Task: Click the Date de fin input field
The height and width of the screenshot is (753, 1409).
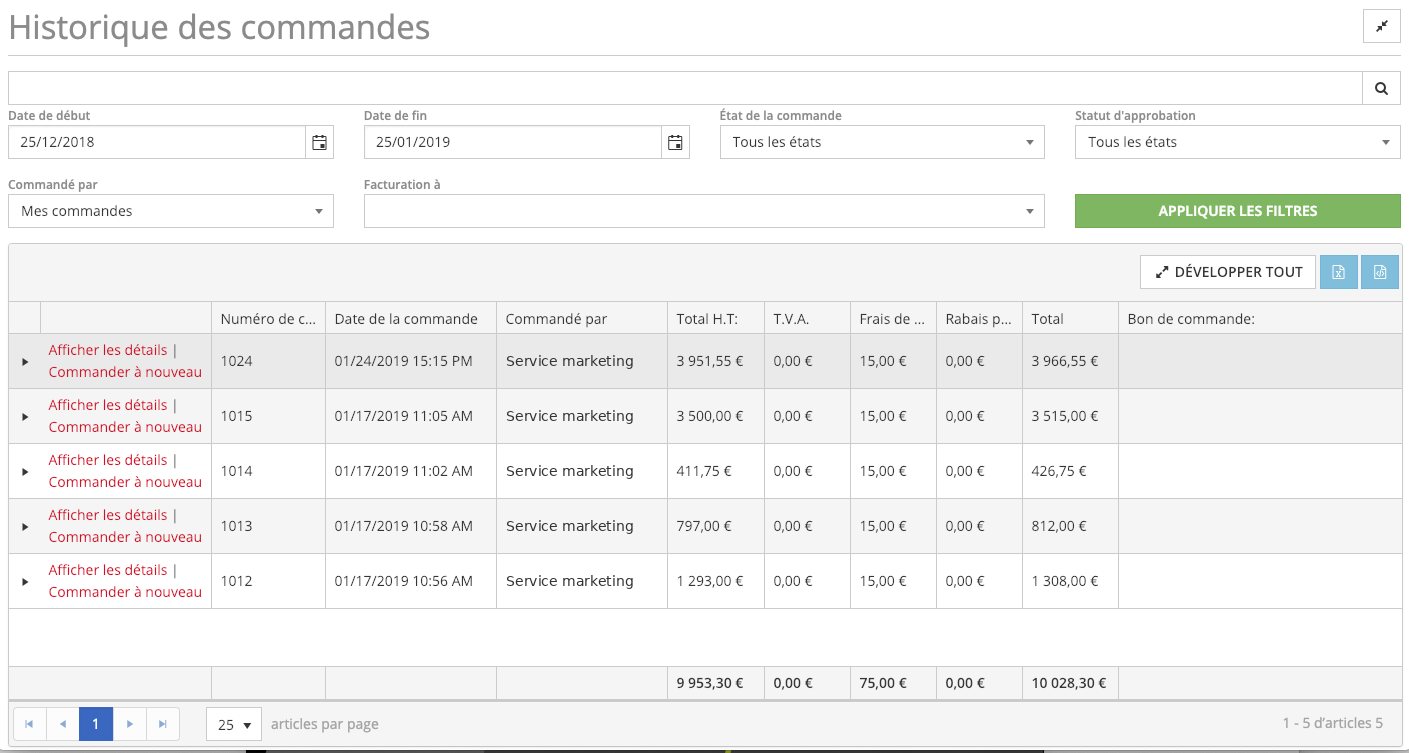Action: tap(513, 142)
